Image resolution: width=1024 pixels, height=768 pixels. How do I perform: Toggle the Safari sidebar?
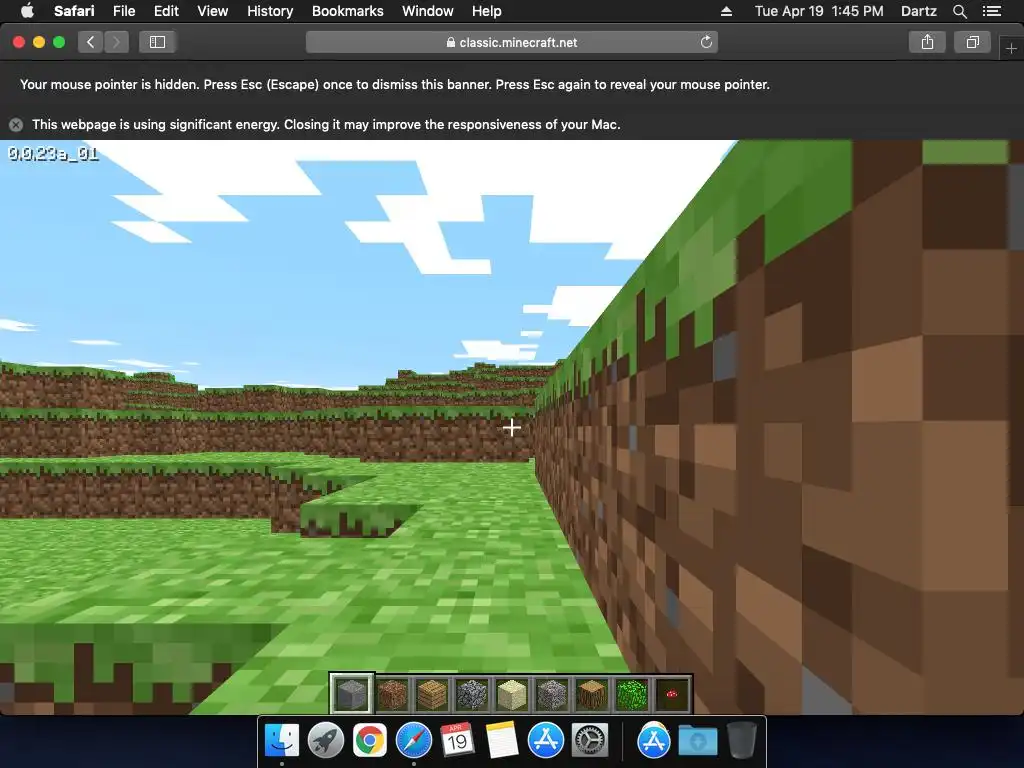[157, 42]
